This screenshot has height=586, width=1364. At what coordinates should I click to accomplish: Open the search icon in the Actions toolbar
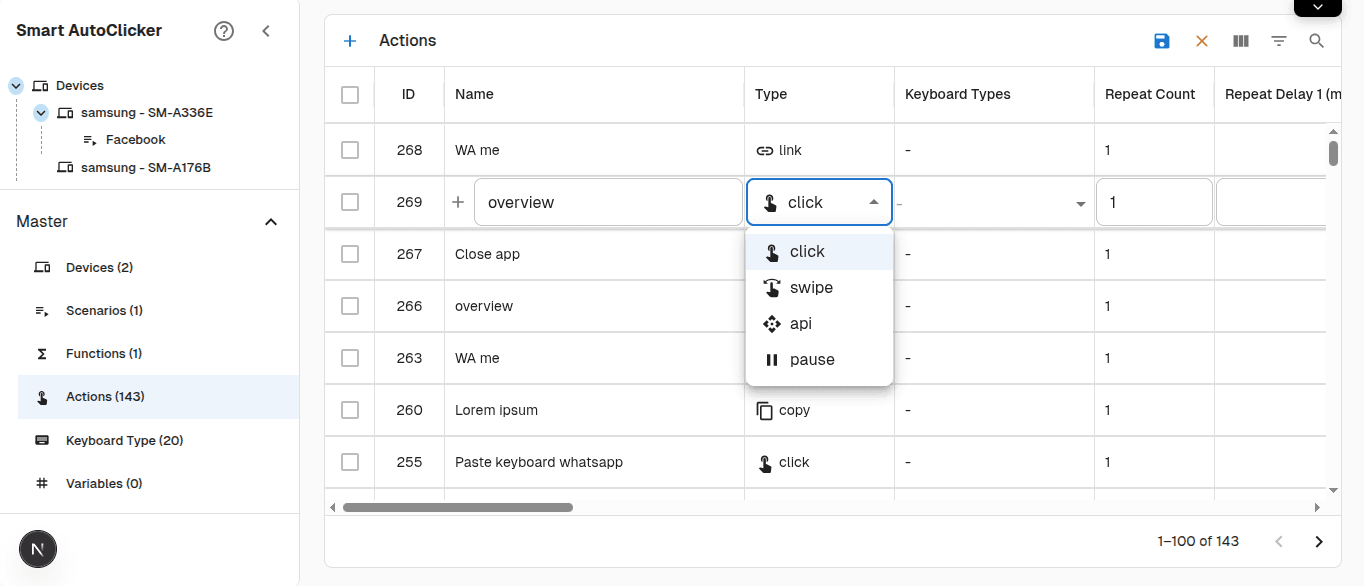click(x=1316, y=41)
